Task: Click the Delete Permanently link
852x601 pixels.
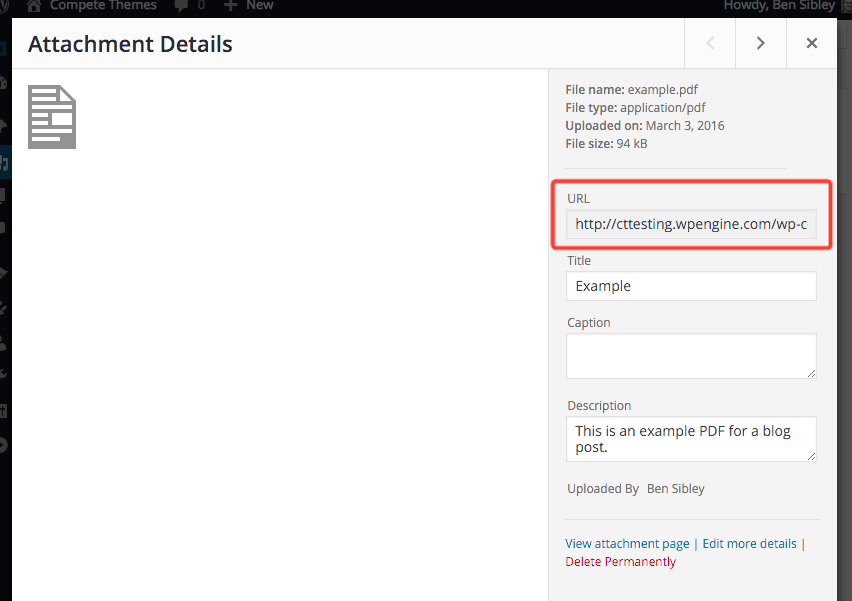Action: click(x=620, y=561)
